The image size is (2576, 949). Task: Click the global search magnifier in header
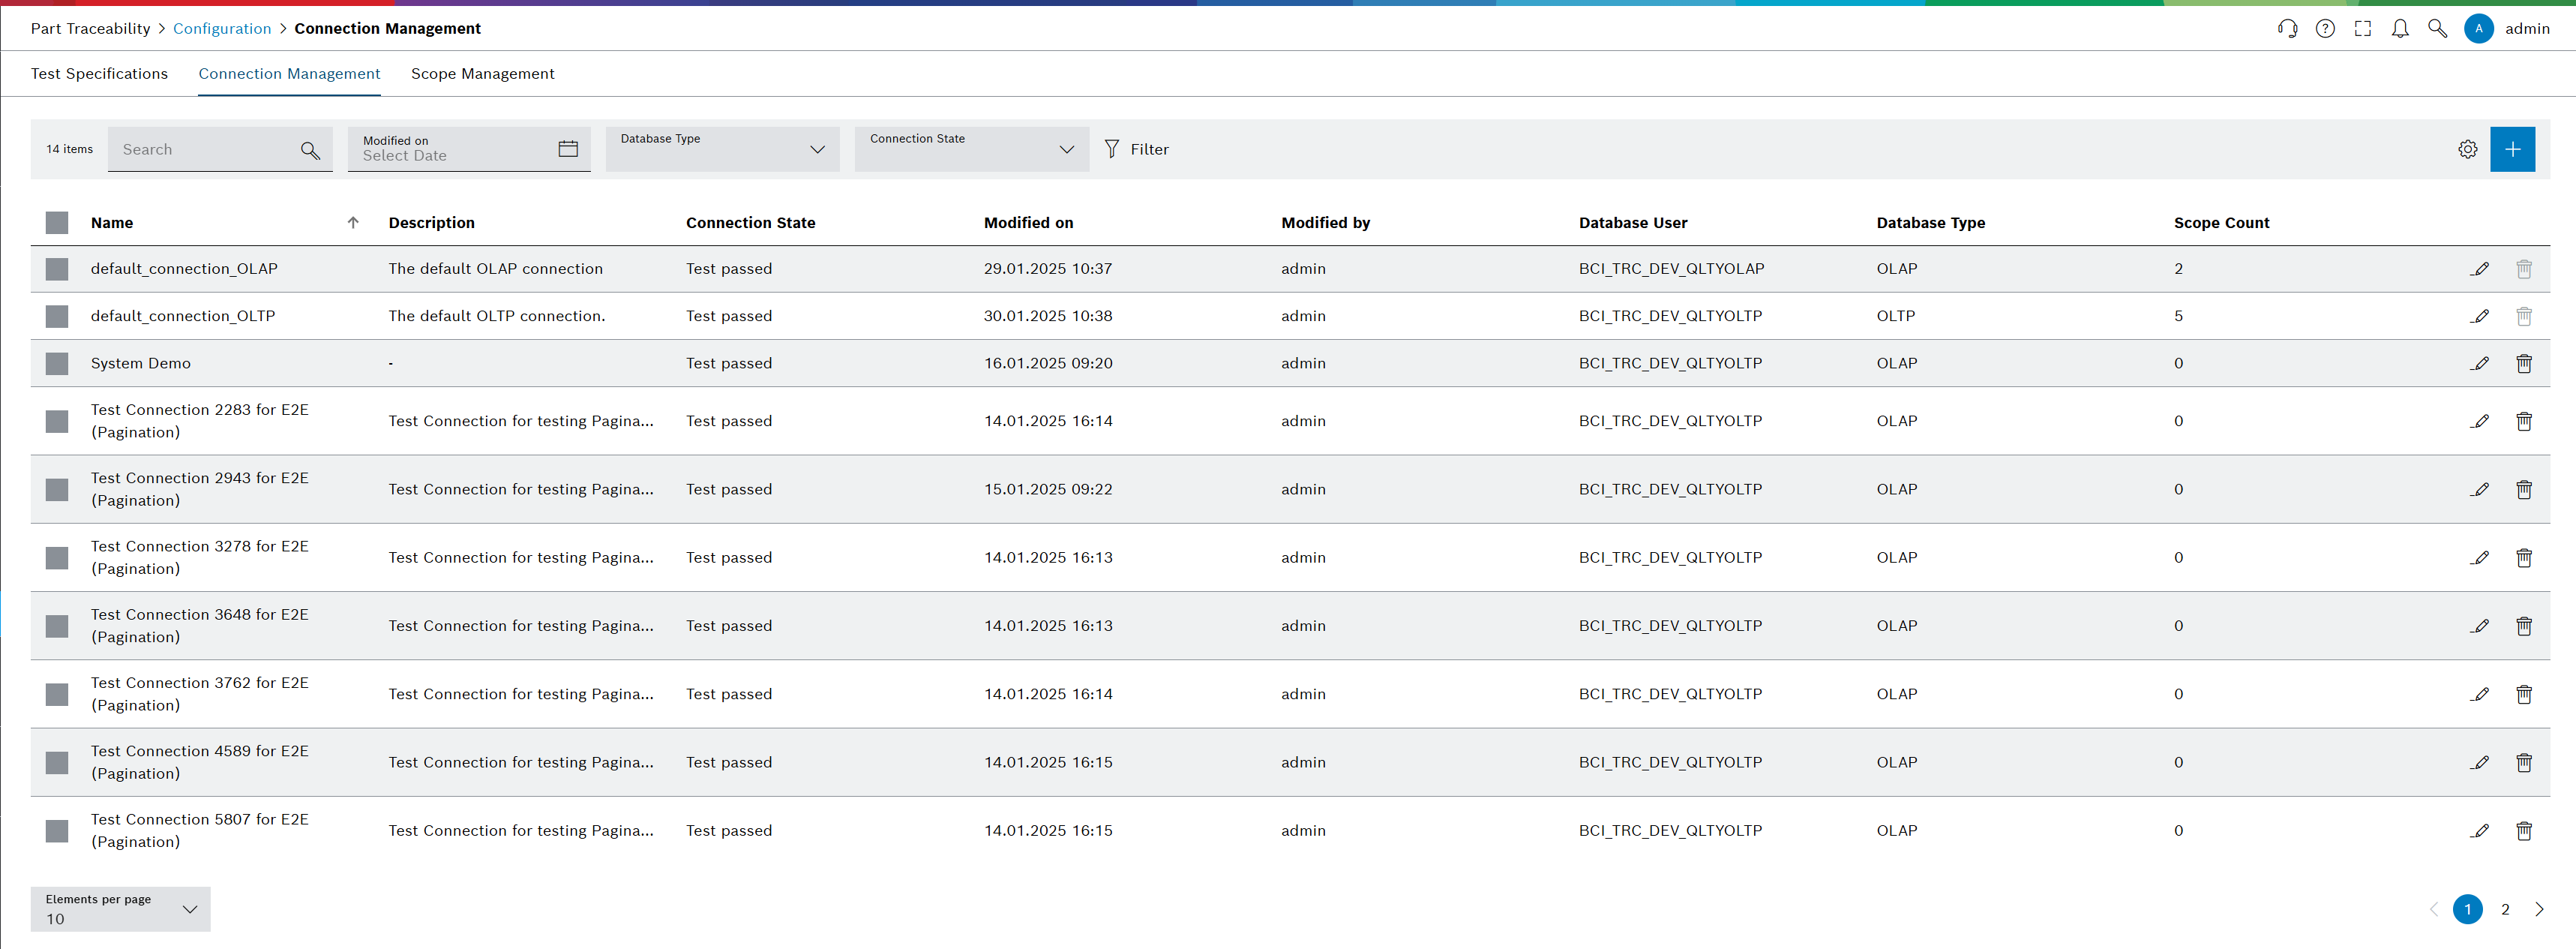[x=2437, y=29]
